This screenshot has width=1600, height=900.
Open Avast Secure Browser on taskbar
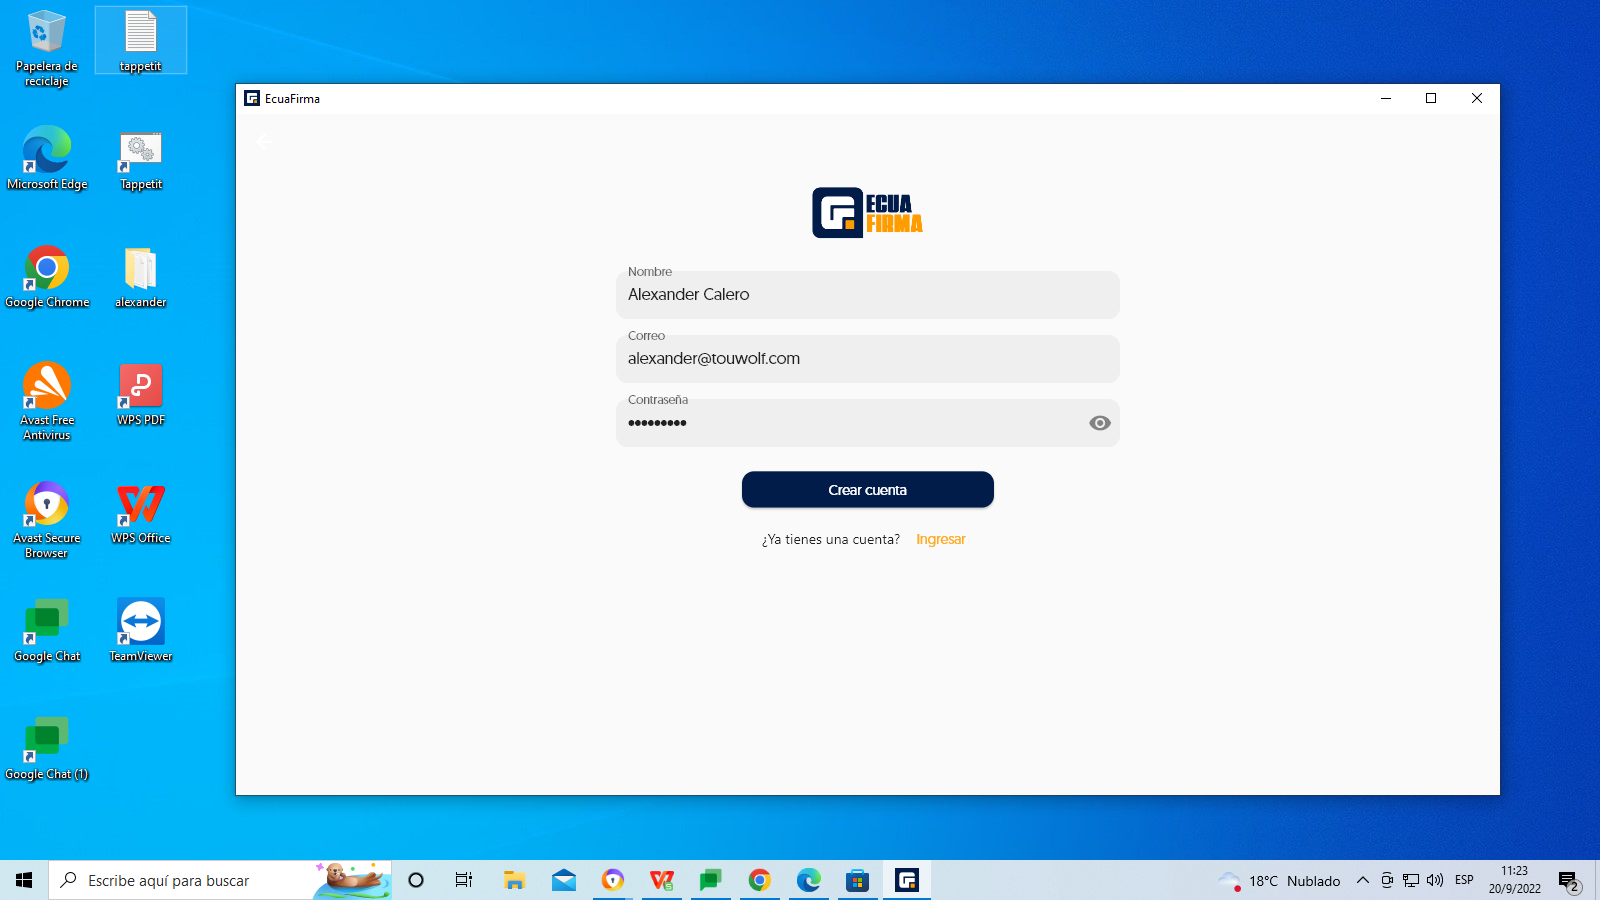coord(613,880)
